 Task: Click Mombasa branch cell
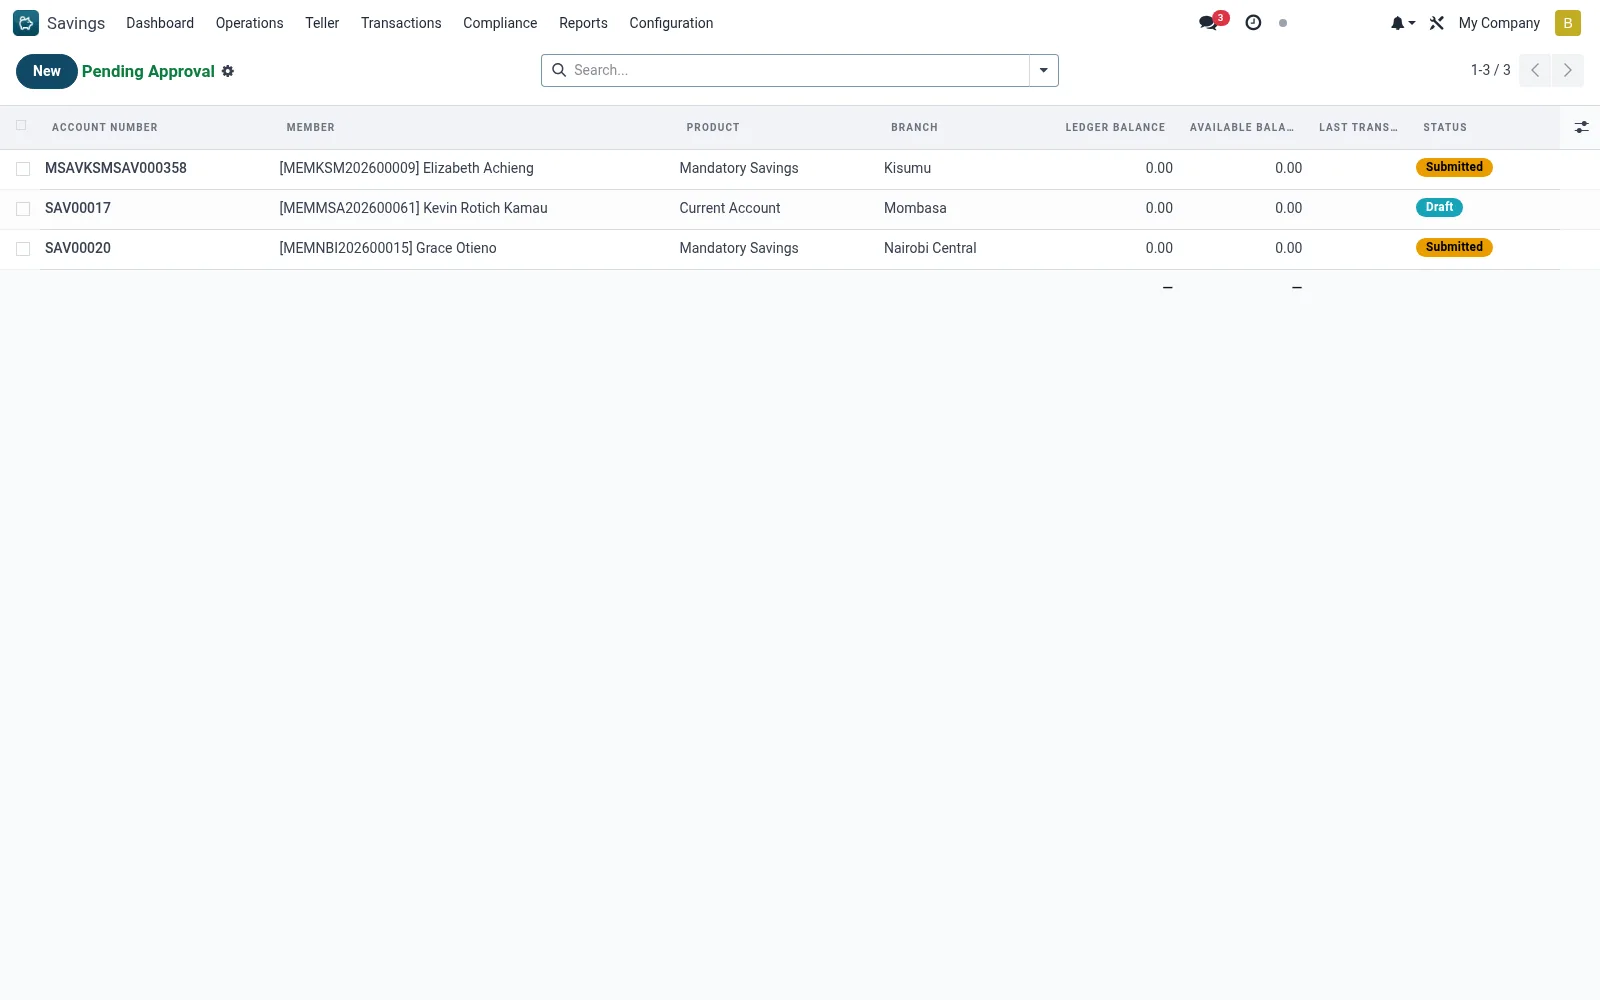[x=915, y=208]
